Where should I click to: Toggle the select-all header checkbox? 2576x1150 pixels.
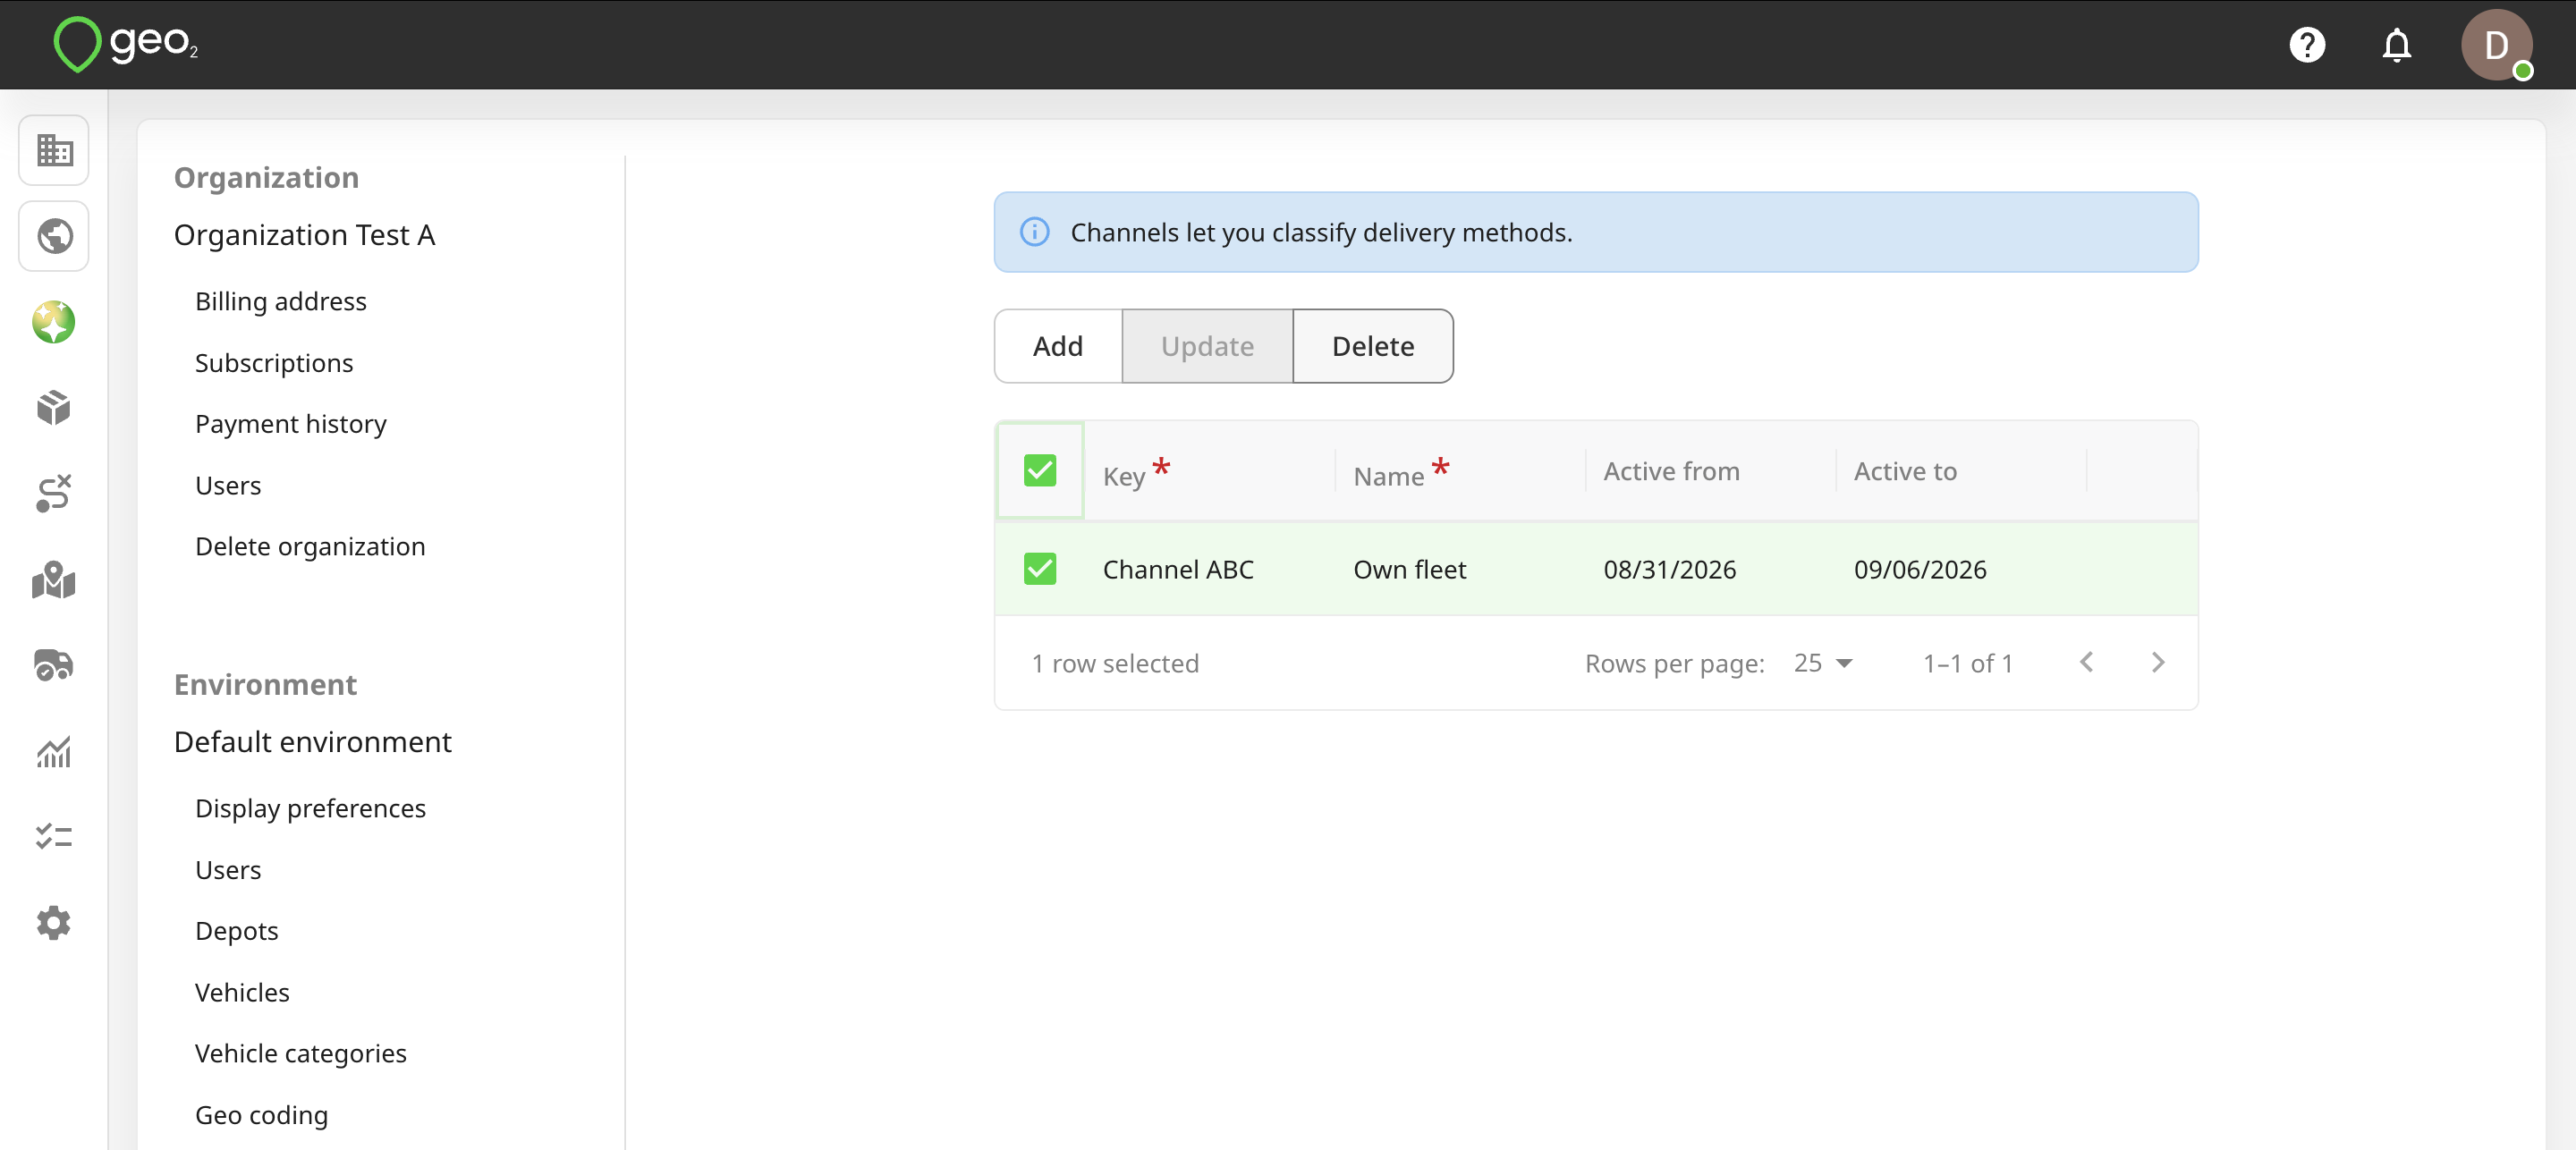pyautogui.click(x=1040, y=470)
